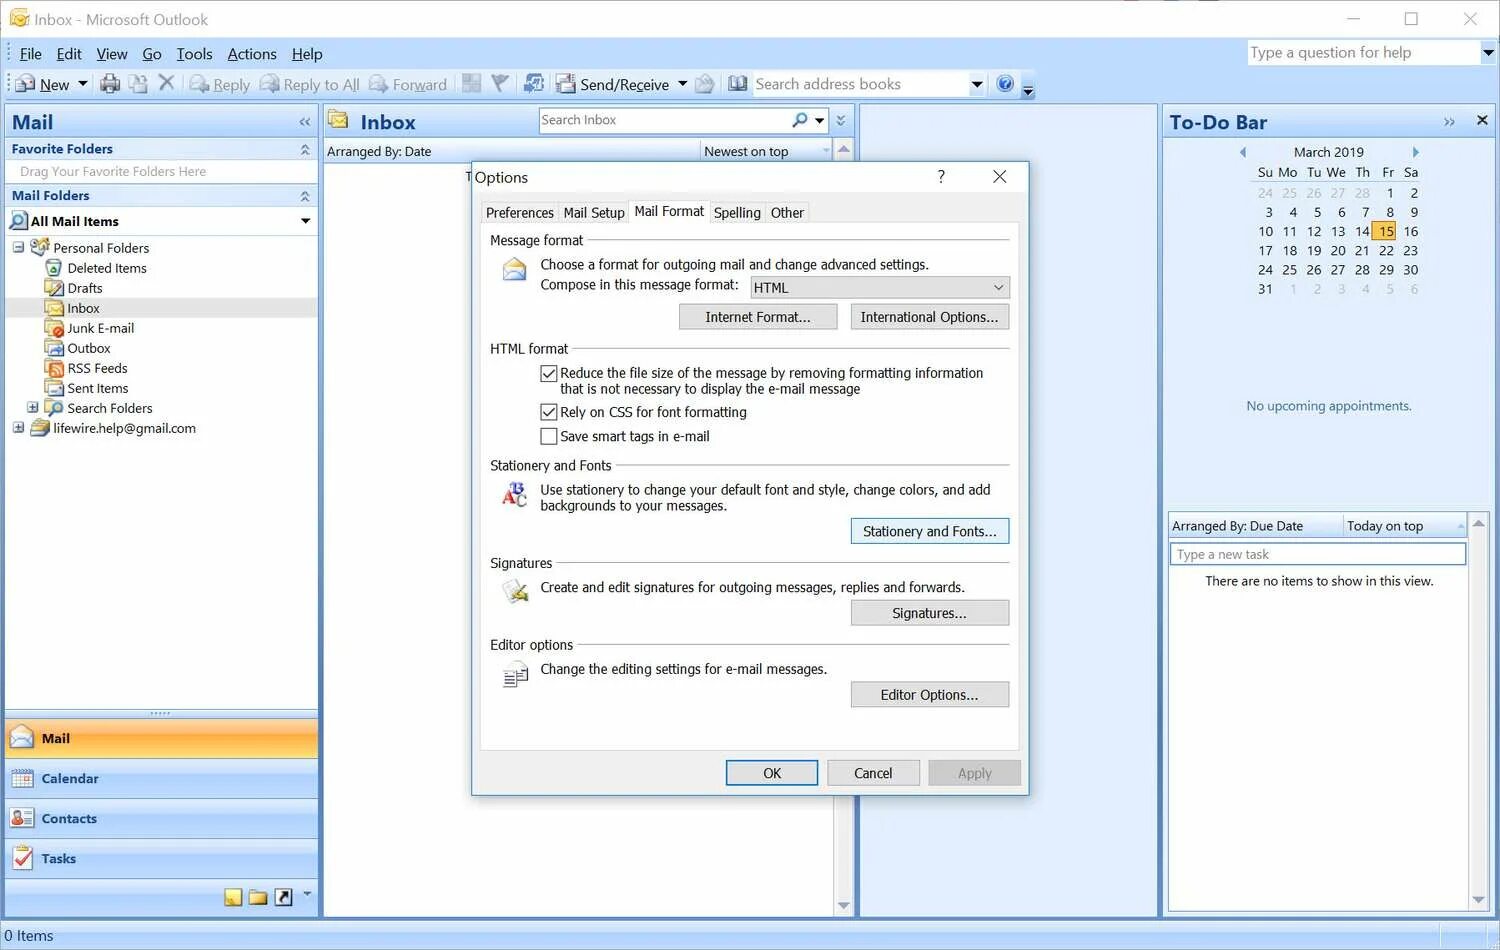This screenshot has width=1500, height=950.
Task: Open the Actions menu
Action: tap(252, 54)
